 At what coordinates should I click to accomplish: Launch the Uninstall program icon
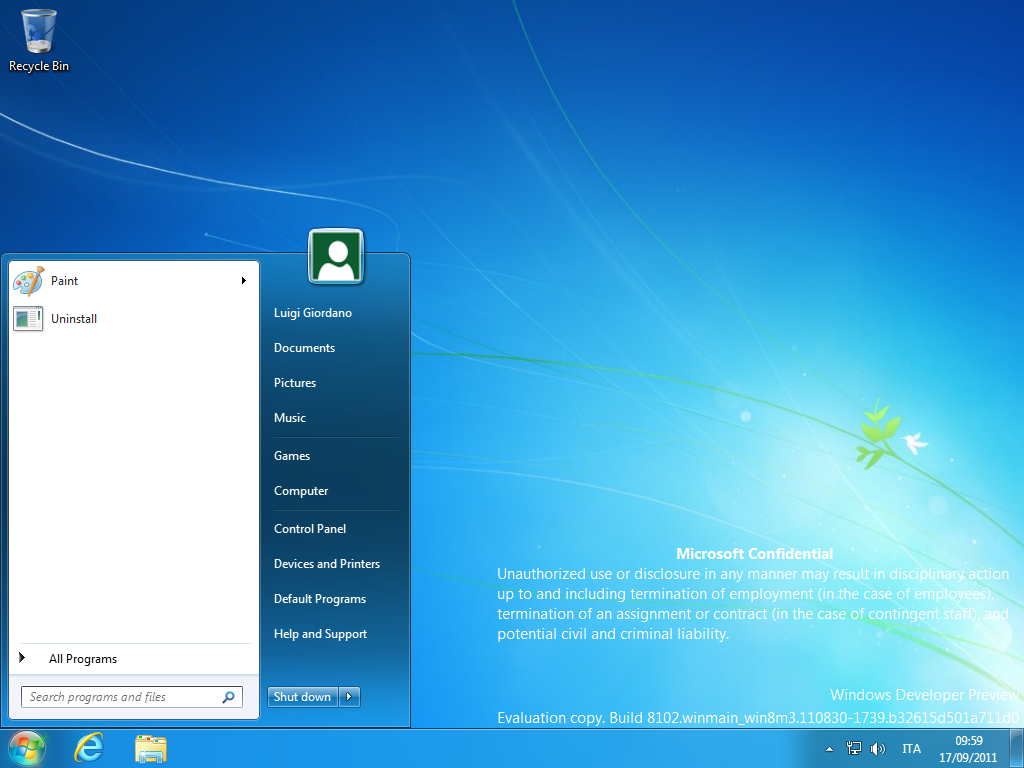point(28,319)
